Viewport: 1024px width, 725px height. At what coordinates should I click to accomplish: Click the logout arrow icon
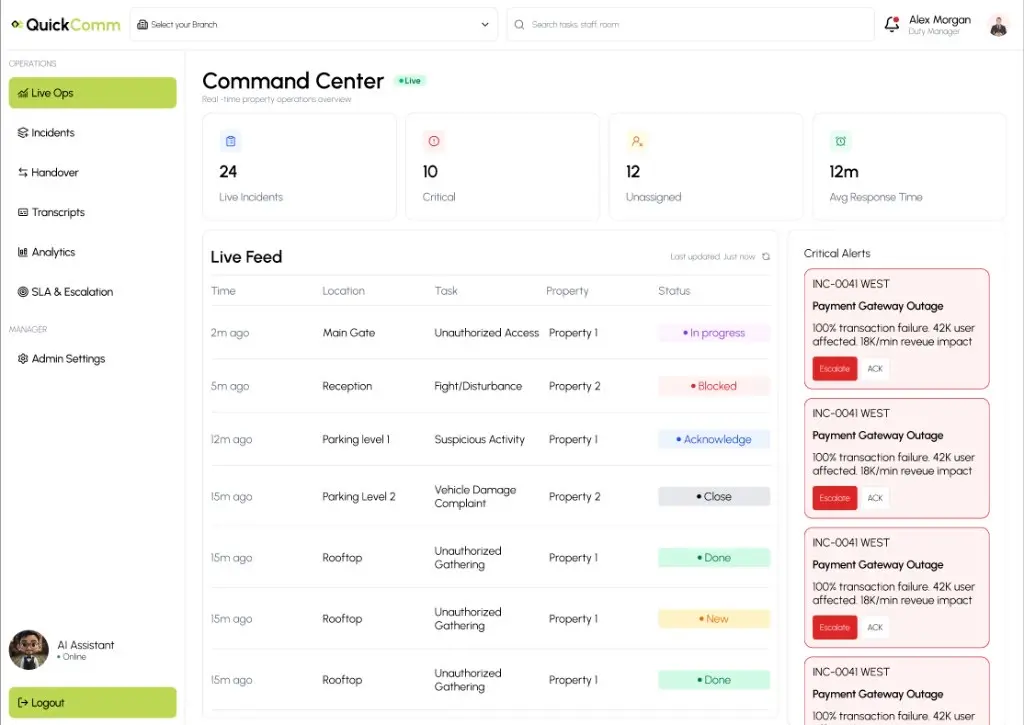(23, 703)
